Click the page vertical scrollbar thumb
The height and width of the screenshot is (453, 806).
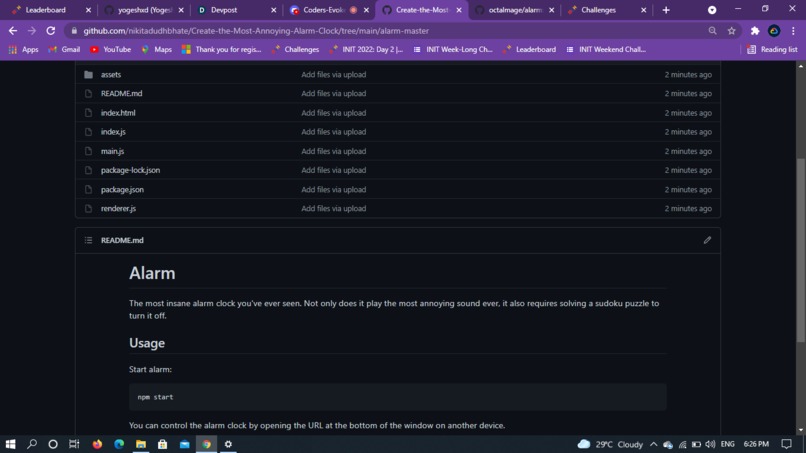pos(800,249)
